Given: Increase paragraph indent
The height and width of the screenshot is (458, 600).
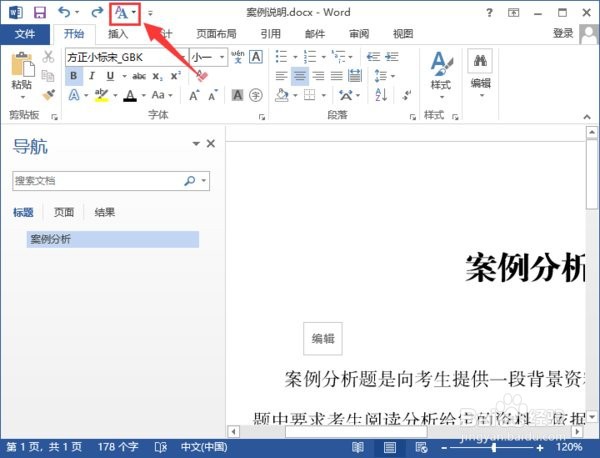Looking at the screenshot, I should 392,57.
